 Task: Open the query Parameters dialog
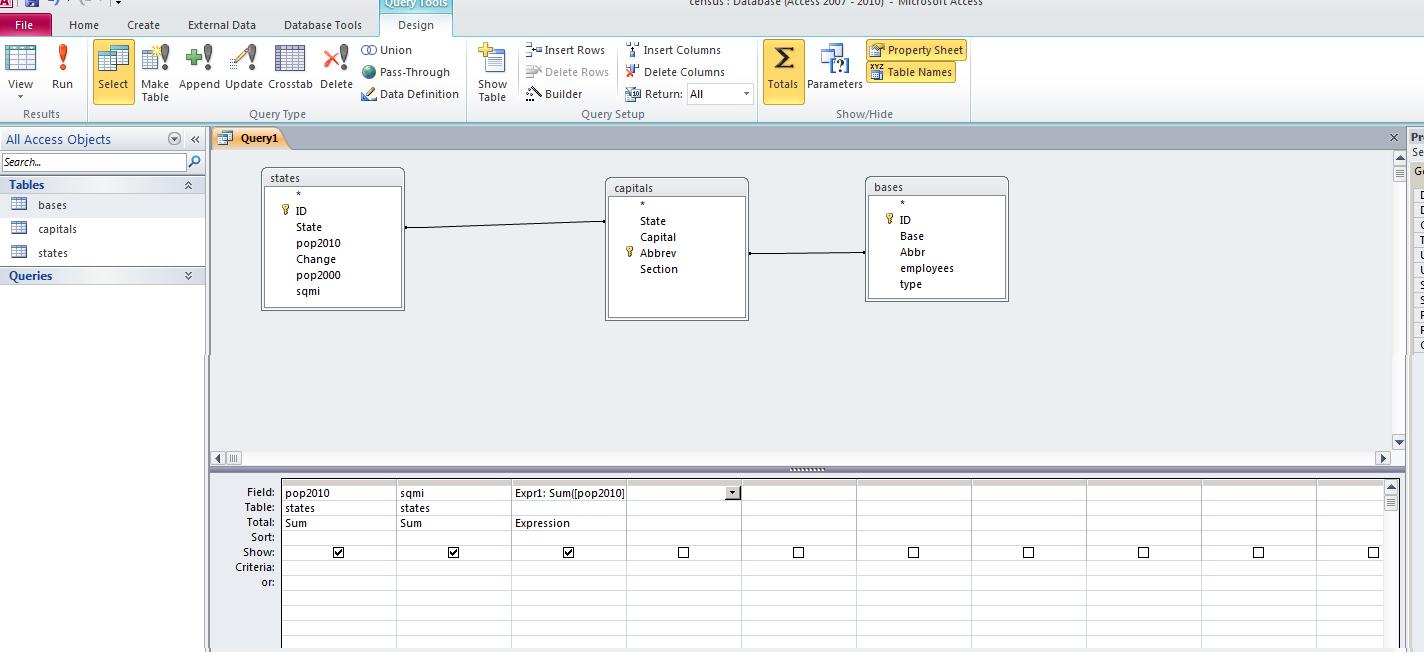[835, 68]
